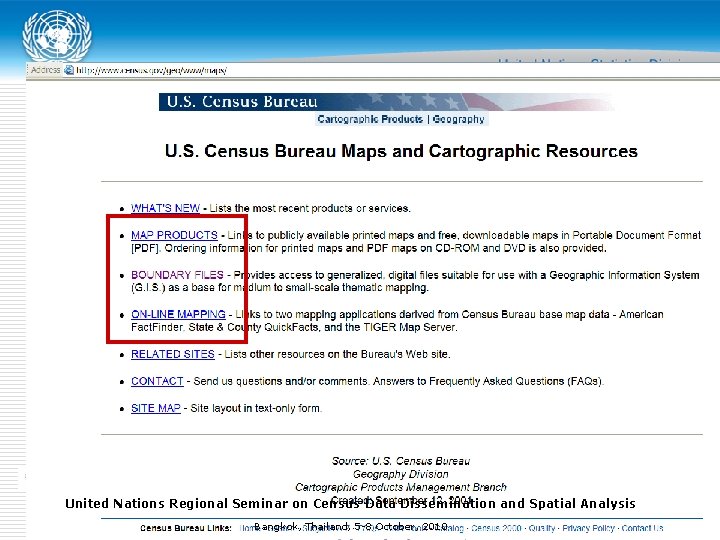Click the 'Geography Division' text
Screen dimensions: 720x540
400,474
